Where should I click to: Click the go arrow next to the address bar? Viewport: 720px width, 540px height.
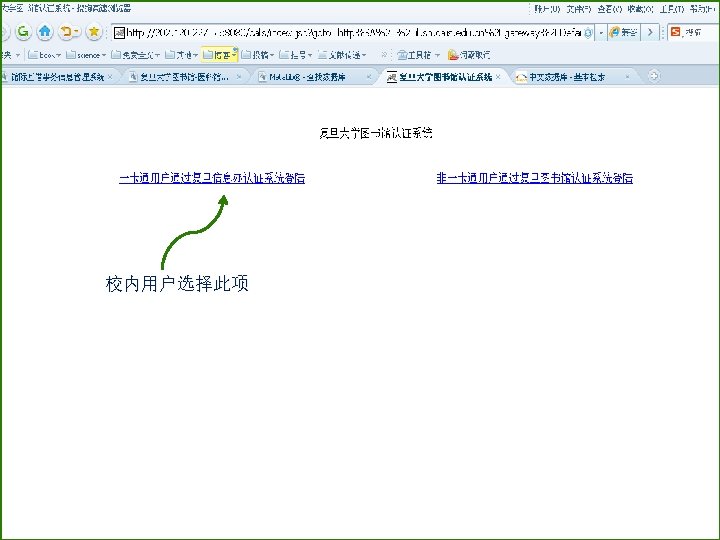pos(650,32)
